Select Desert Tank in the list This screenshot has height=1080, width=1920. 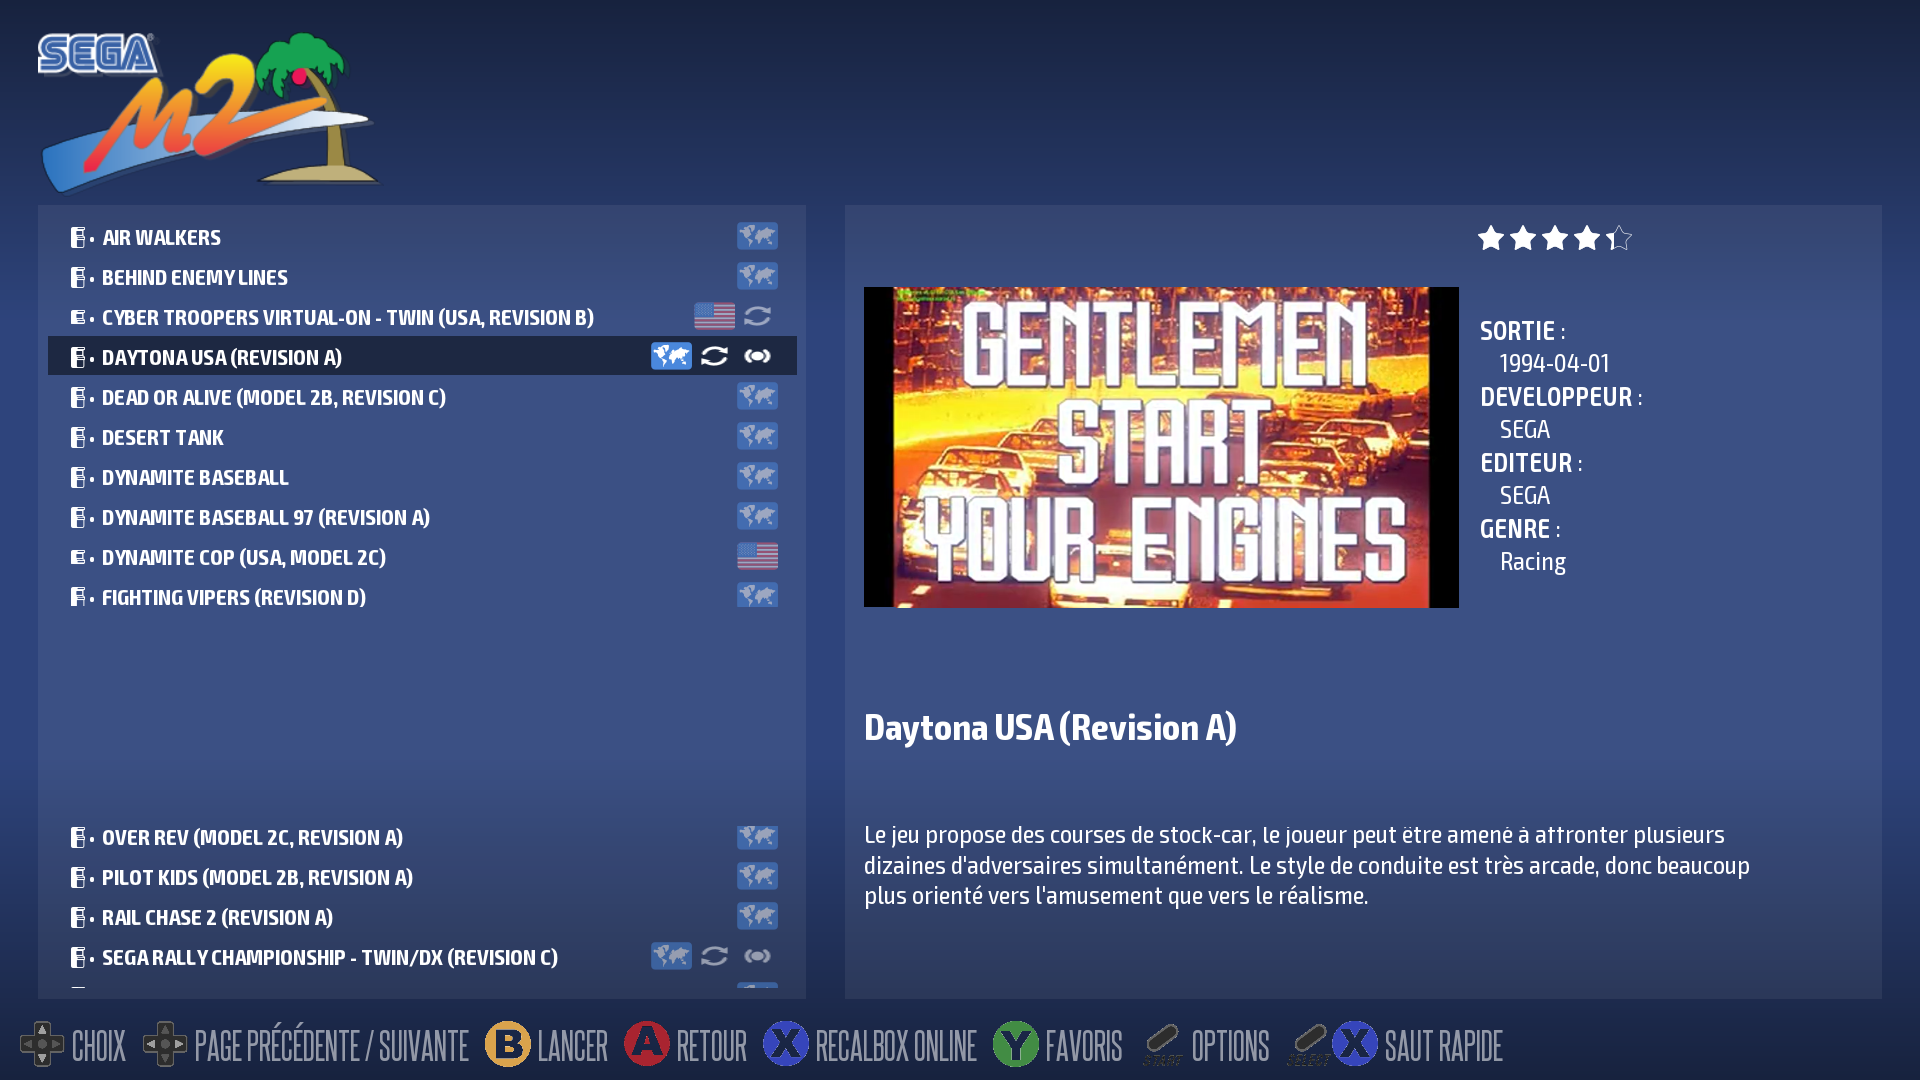click(x=422, y=437)
